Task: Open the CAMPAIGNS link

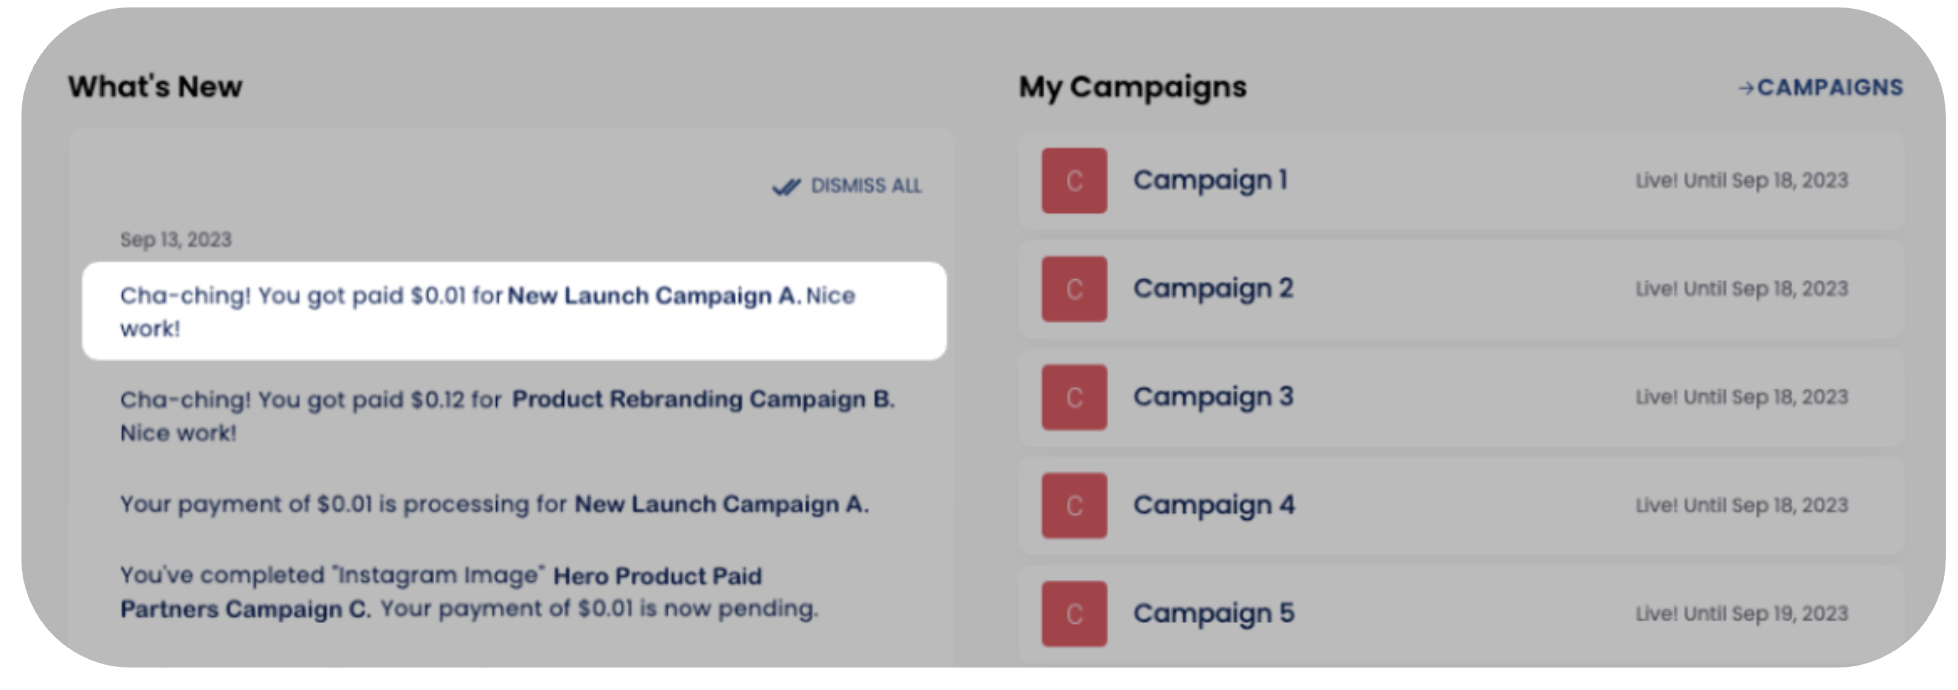Action: [x=1821, y=88]
